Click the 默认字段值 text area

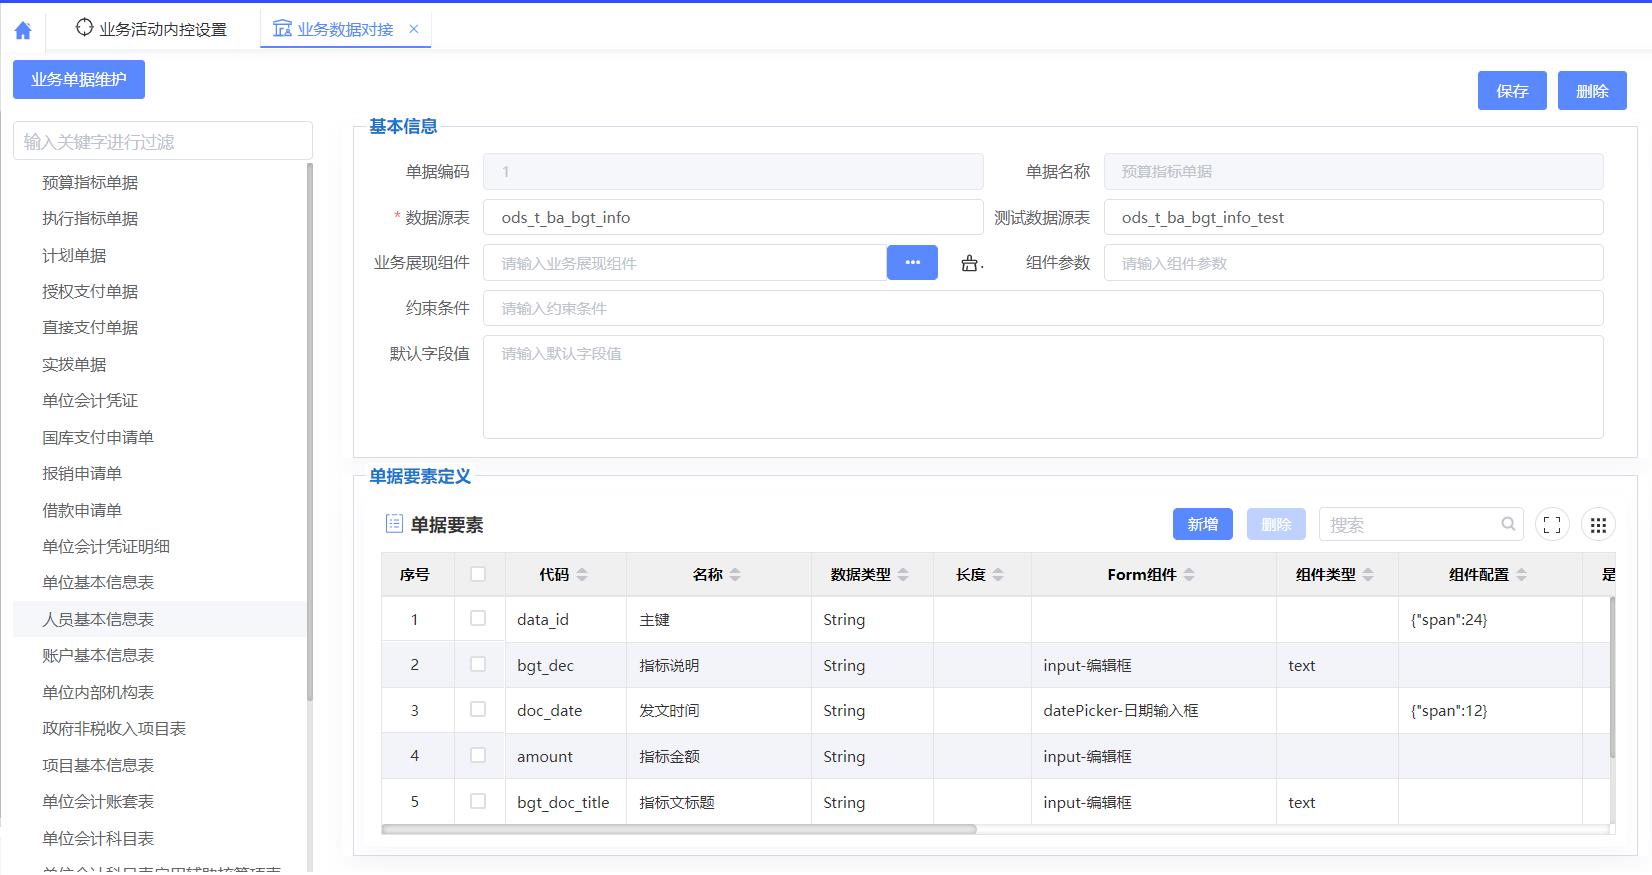coord(1043,387)
